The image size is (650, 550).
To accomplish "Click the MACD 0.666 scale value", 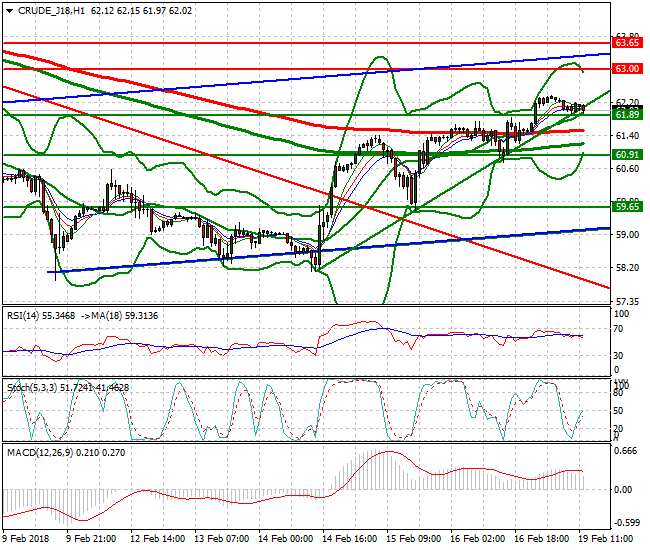I will [x=625, y=451].
